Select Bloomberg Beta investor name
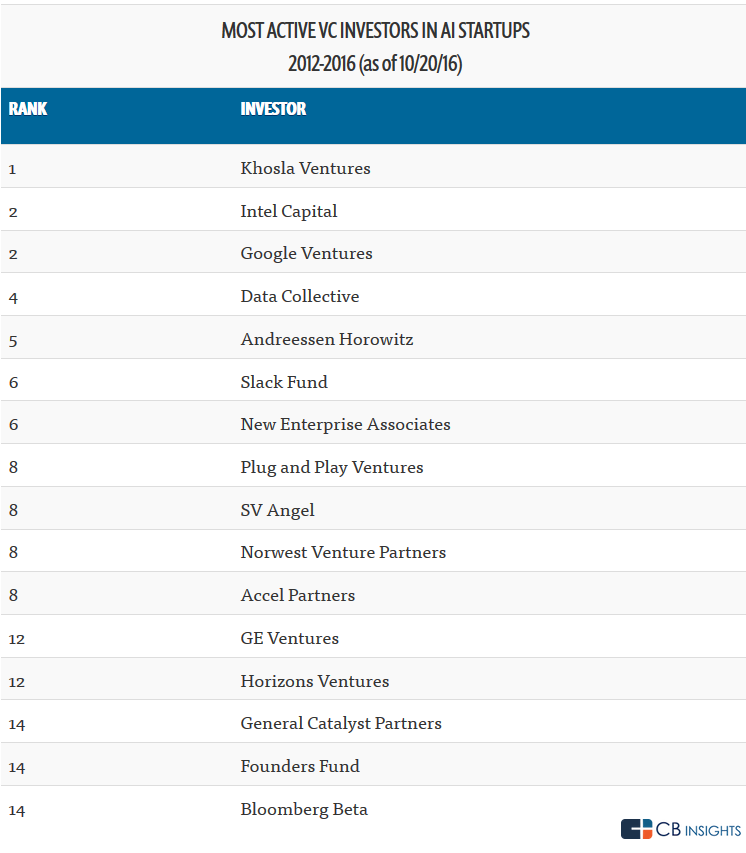 (x=304, y=809)
